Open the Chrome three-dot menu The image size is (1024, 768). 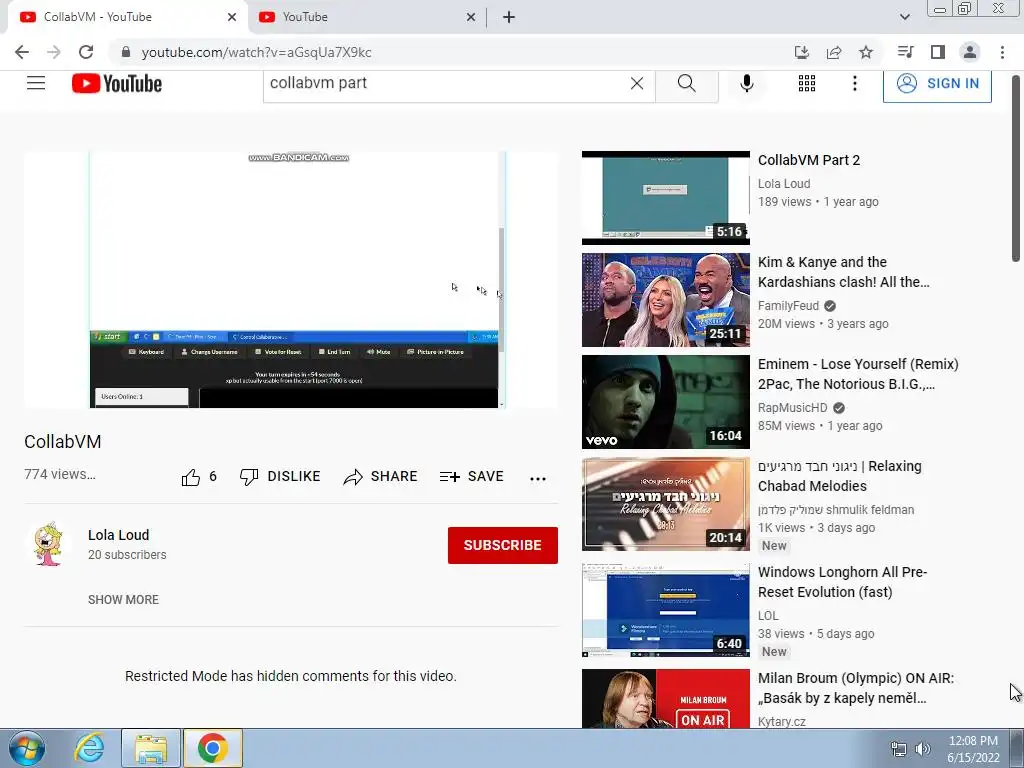point(1002,52)
